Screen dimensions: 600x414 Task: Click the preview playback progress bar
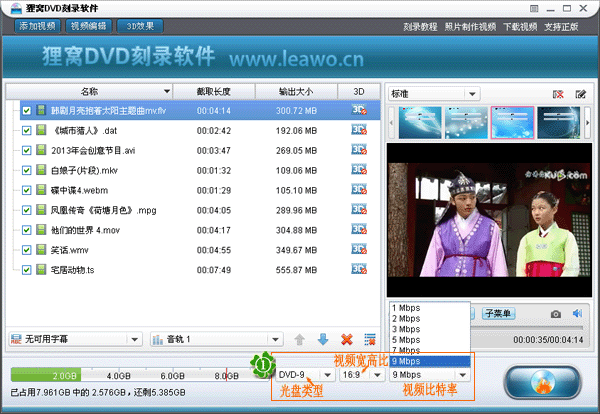(527, 328)
